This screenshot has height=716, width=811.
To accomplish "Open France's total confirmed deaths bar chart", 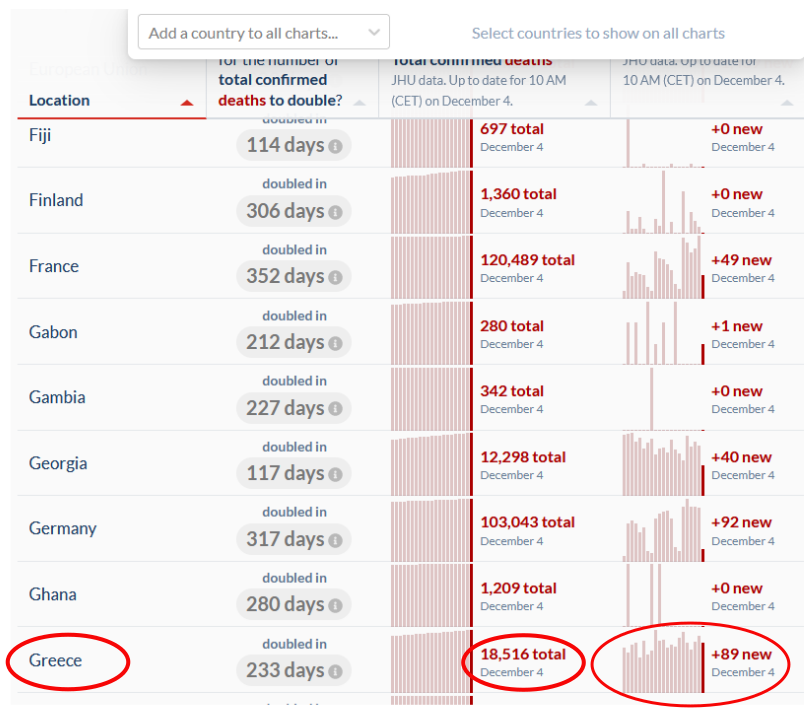I will (x=431, y=267).
